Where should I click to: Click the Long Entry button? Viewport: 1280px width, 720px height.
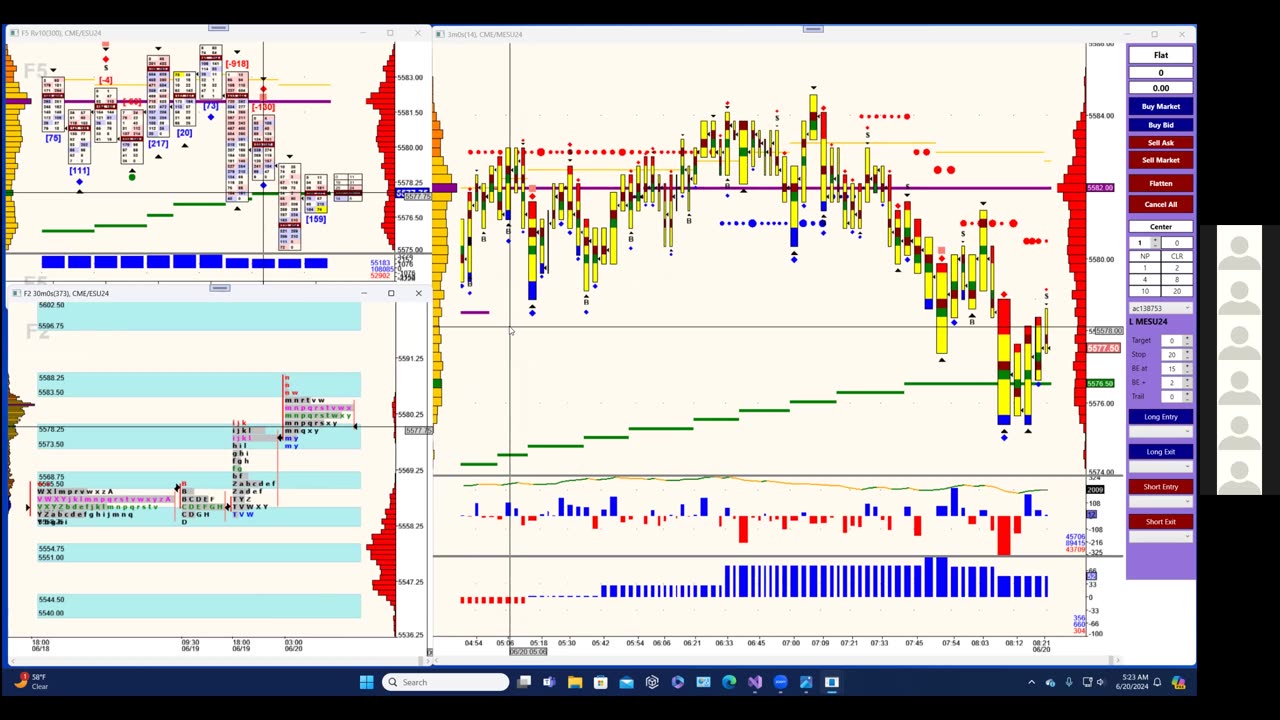pyautogui.click(x=1160, y=417)
